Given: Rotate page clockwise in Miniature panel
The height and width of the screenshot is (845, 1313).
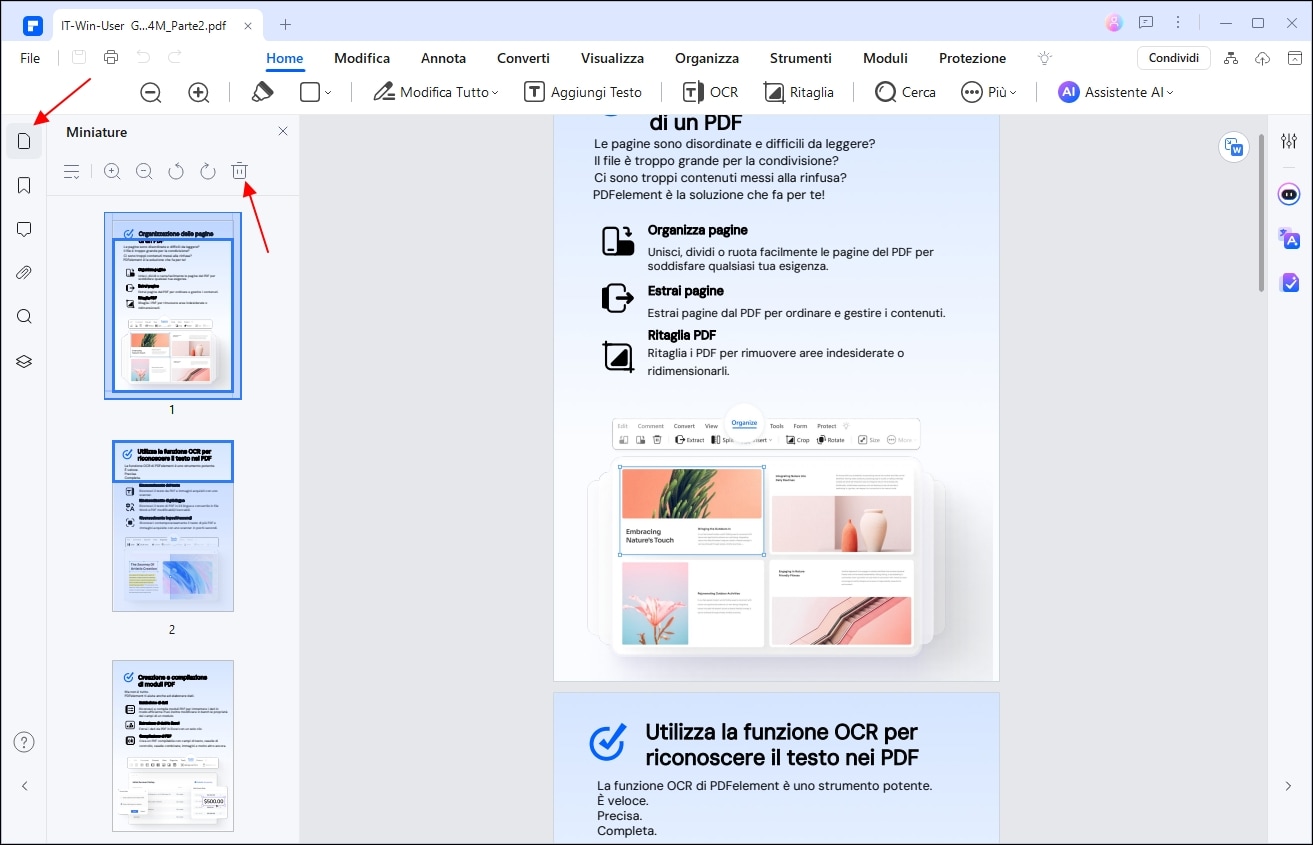Looking at the screenshot, I should [x=208, y=171].
